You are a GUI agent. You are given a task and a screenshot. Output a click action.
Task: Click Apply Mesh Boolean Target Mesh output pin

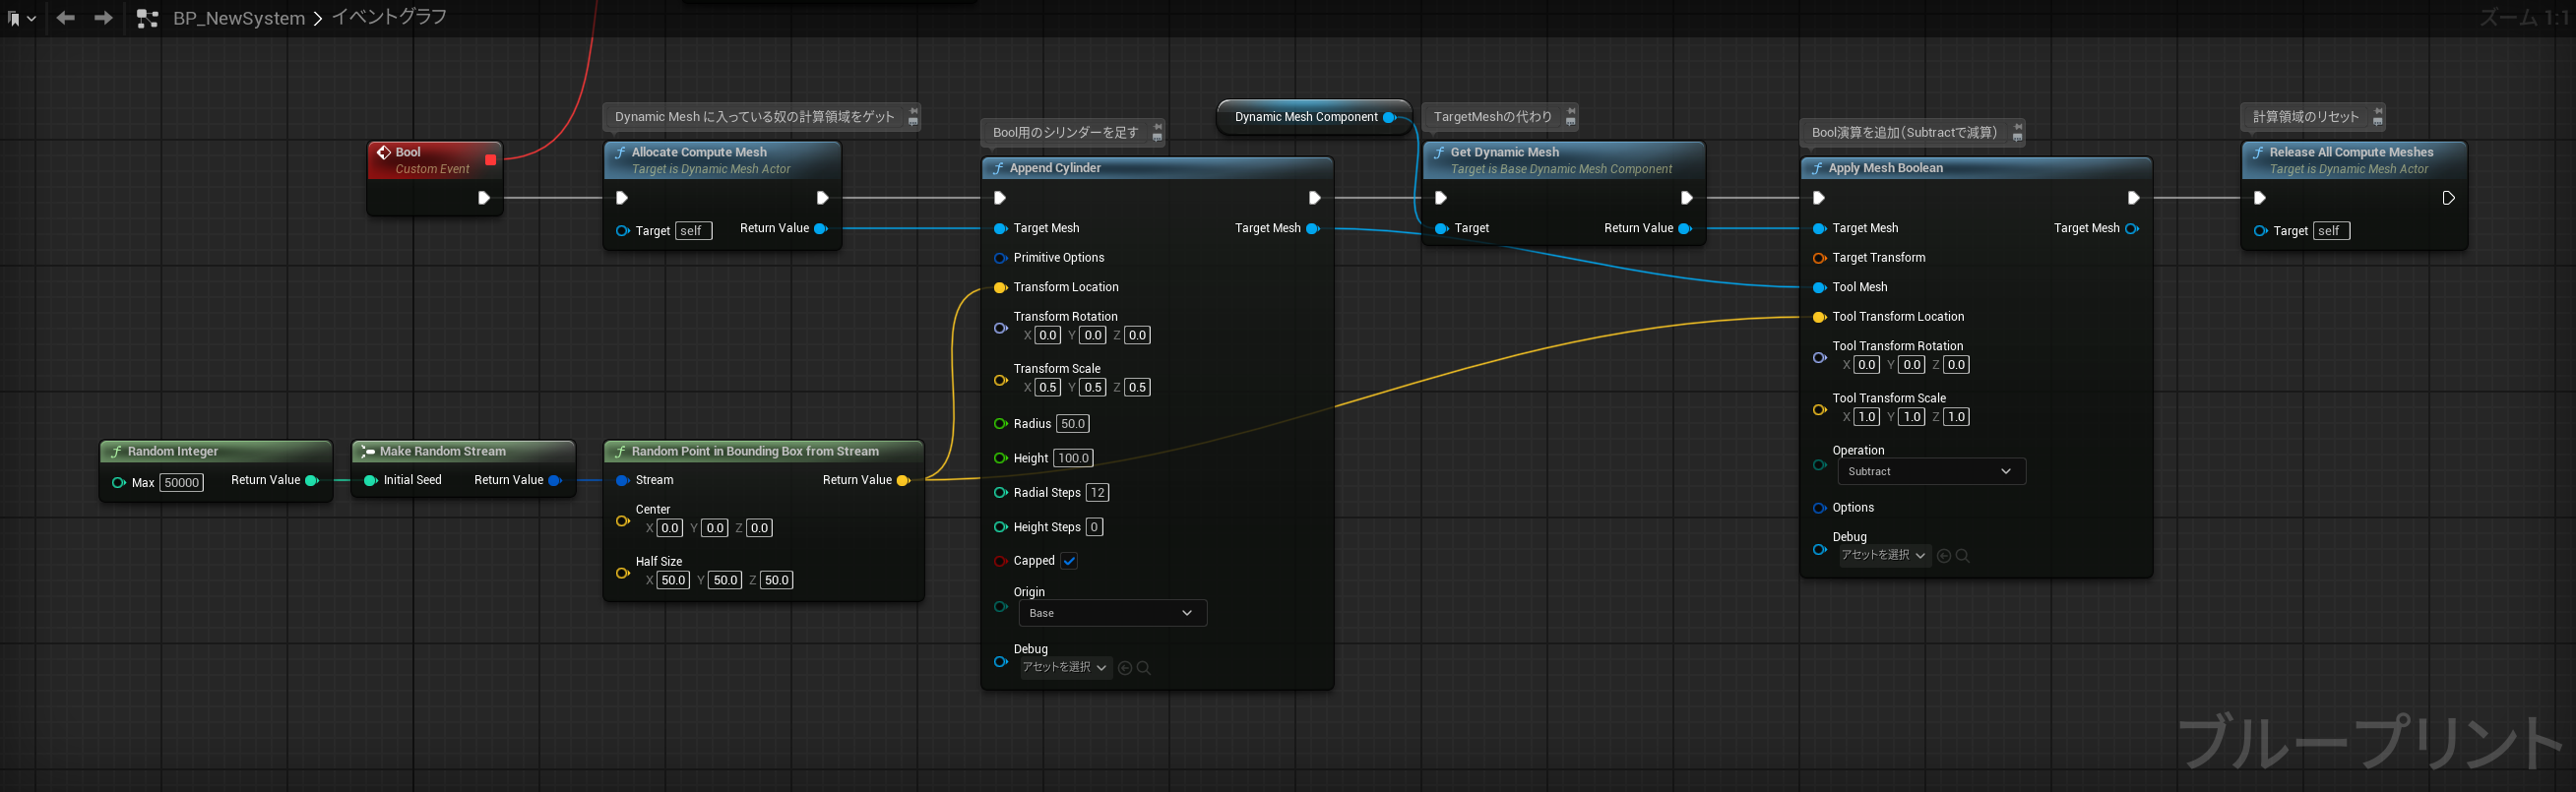point(2132,229)
